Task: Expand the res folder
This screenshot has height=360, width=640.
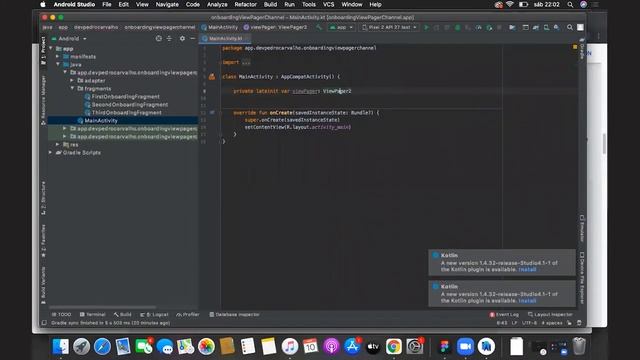Action: point(58,144)
